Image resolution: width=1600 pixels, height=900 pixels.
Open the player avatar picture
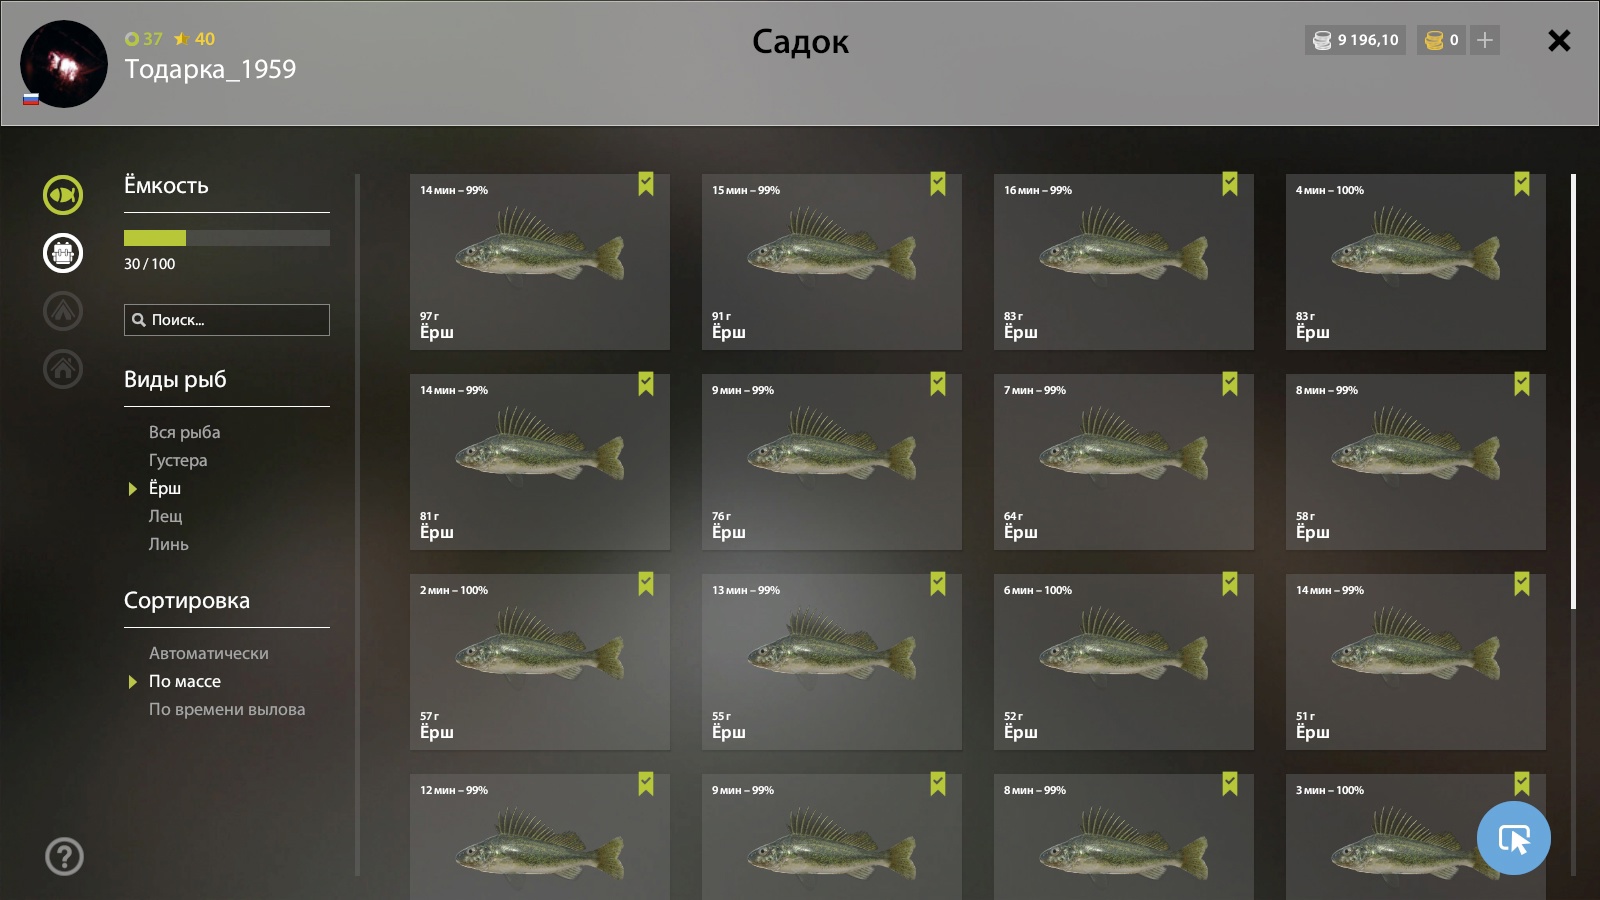pos(64,64)
